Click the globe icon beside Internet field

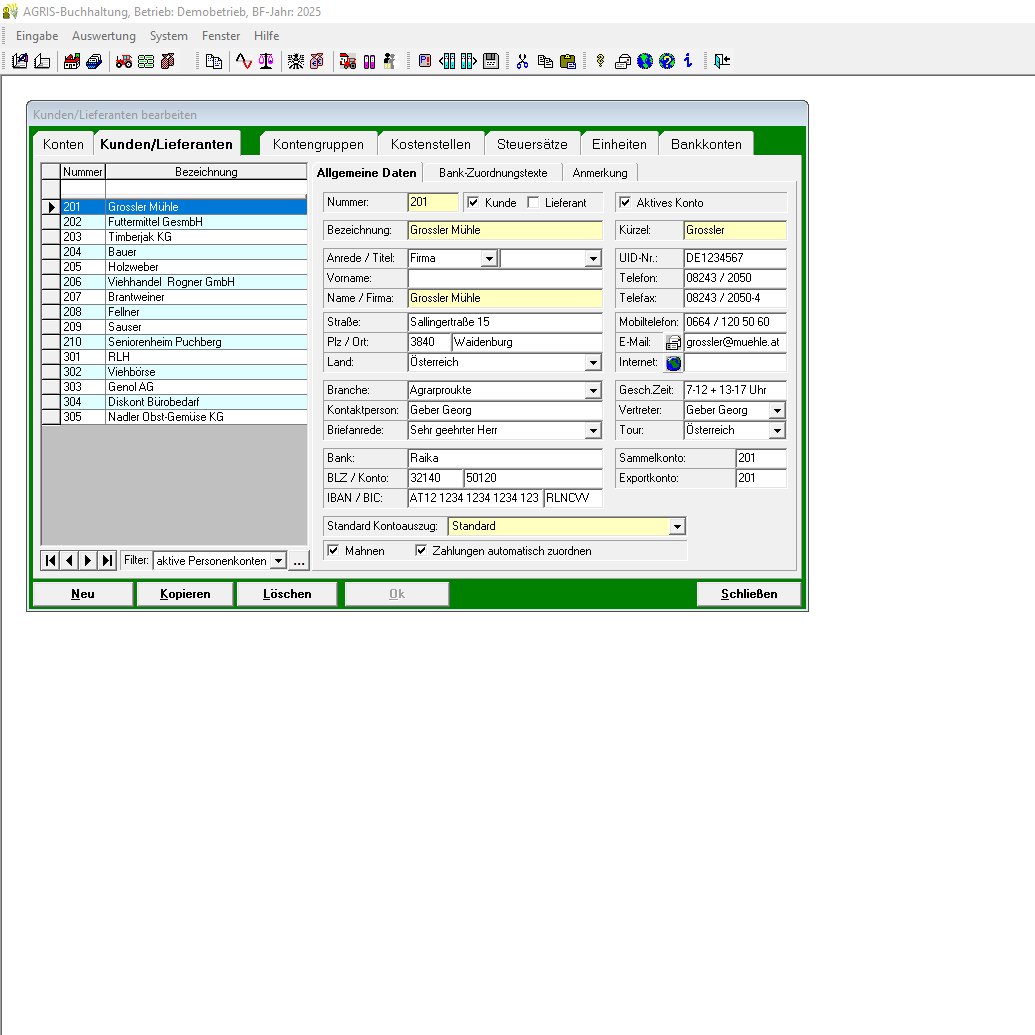coord(673,363)
